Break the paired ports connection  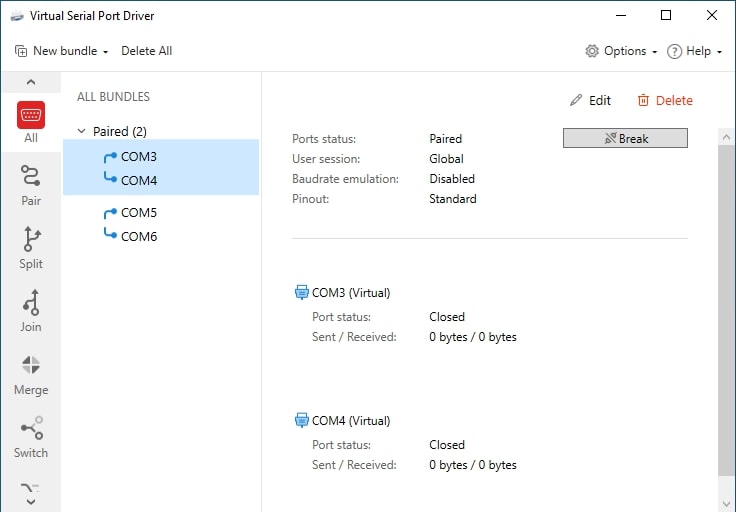pos(625,138)
